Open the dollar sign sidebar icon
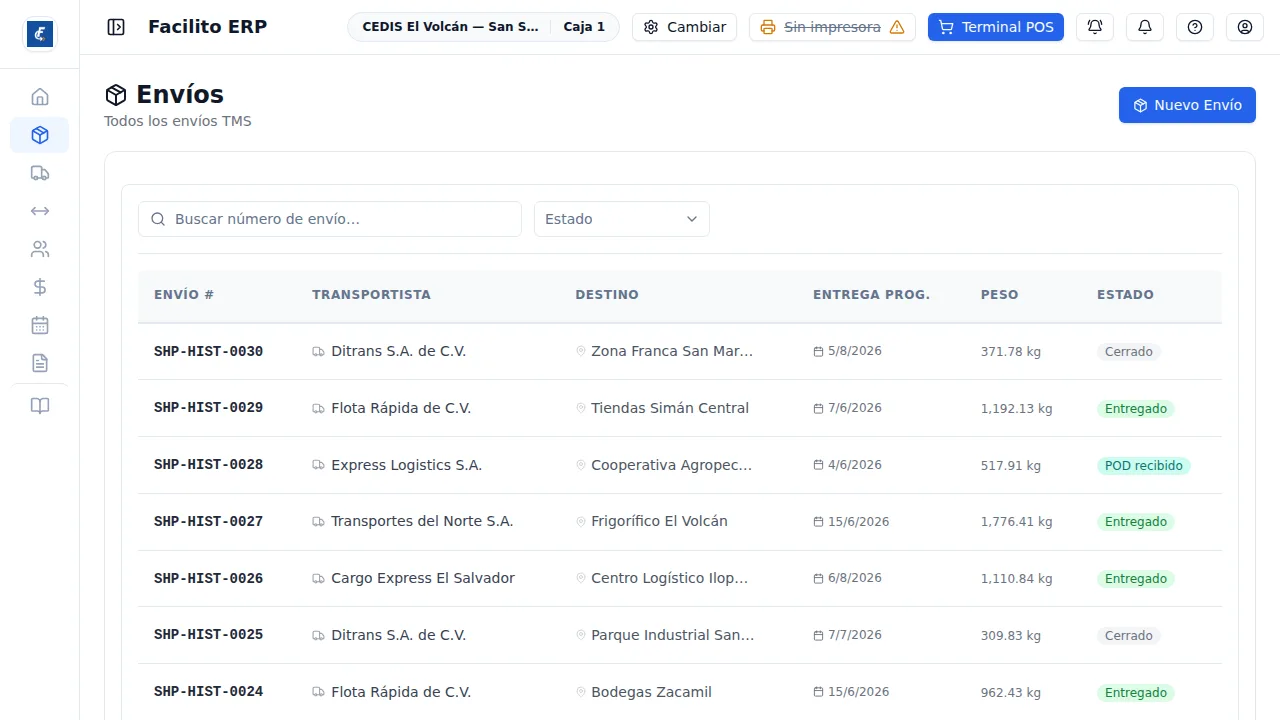 click(40, 287)
